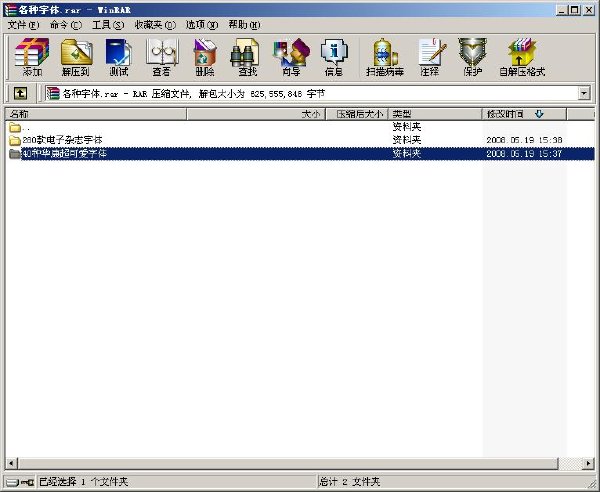Sort by 修改时间 column header
Viewport: 600px width, 492px height.
pos(524,114)
